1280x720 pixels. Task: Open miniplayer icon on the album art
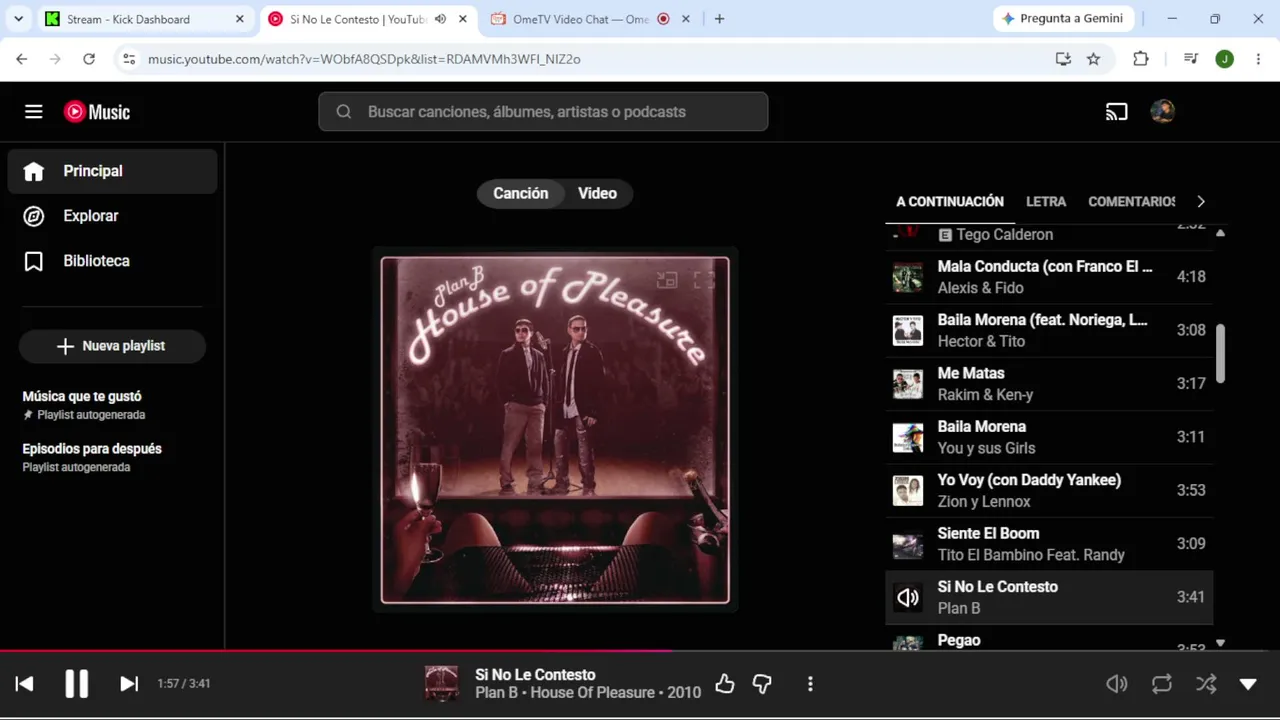667,281
